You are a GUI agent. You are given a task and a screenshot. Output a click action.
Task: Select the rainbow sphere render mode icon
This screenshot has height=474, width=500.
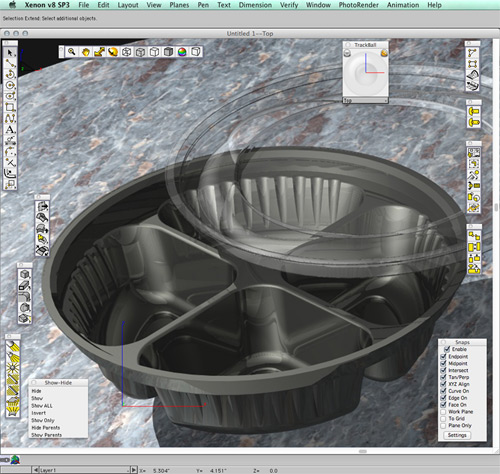coord(182,52)
